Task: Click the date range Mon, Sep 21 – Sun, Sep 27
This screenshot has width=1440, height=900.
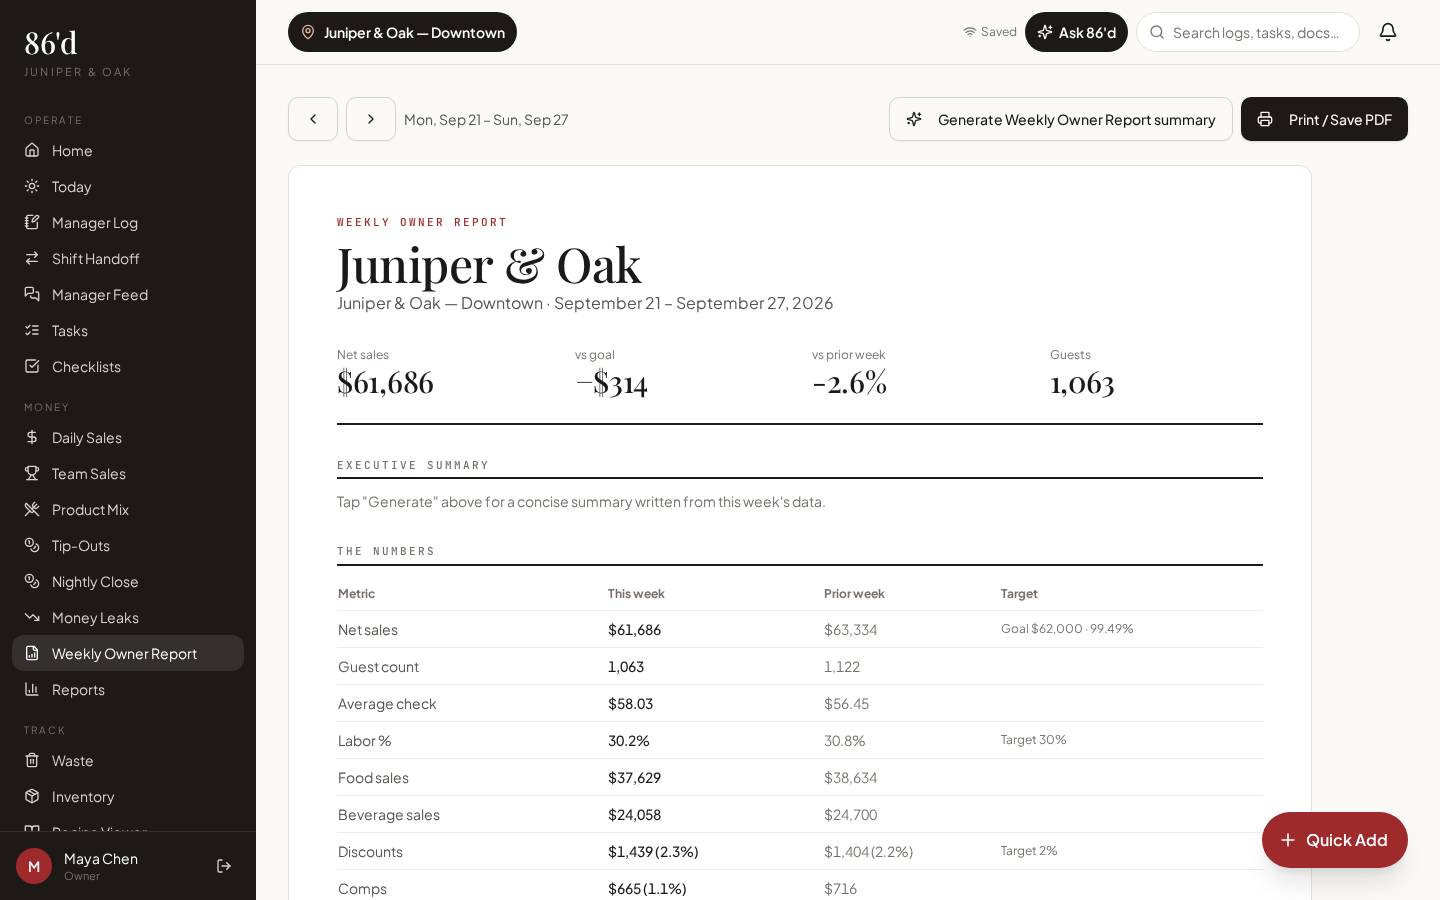Action: (x=486, y=119)
